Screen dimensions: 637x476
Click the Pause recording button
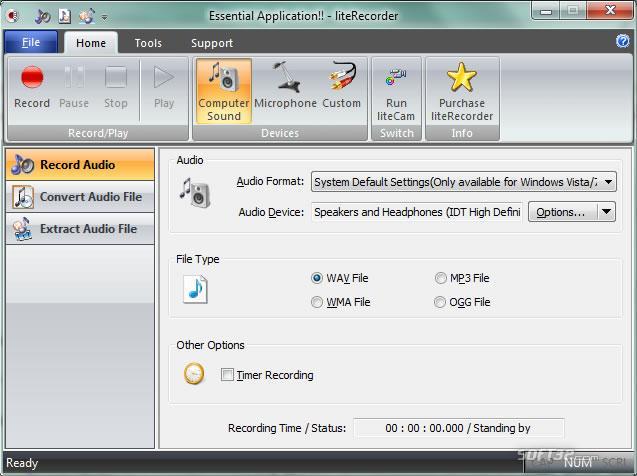[x=74, y=88]
